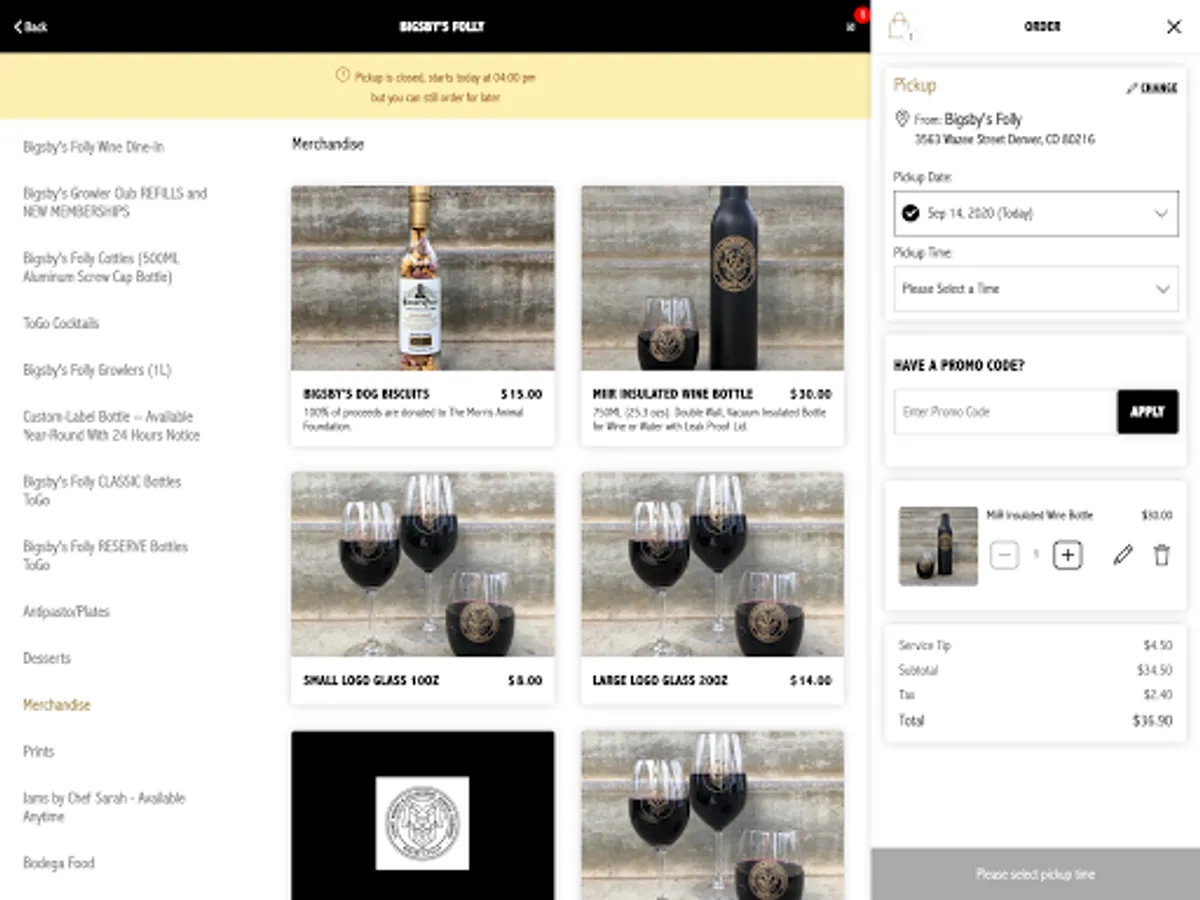The height and width of the screenshot is (900, 1200).
Task: Open the black logo product card image
Action: (423, 815)
